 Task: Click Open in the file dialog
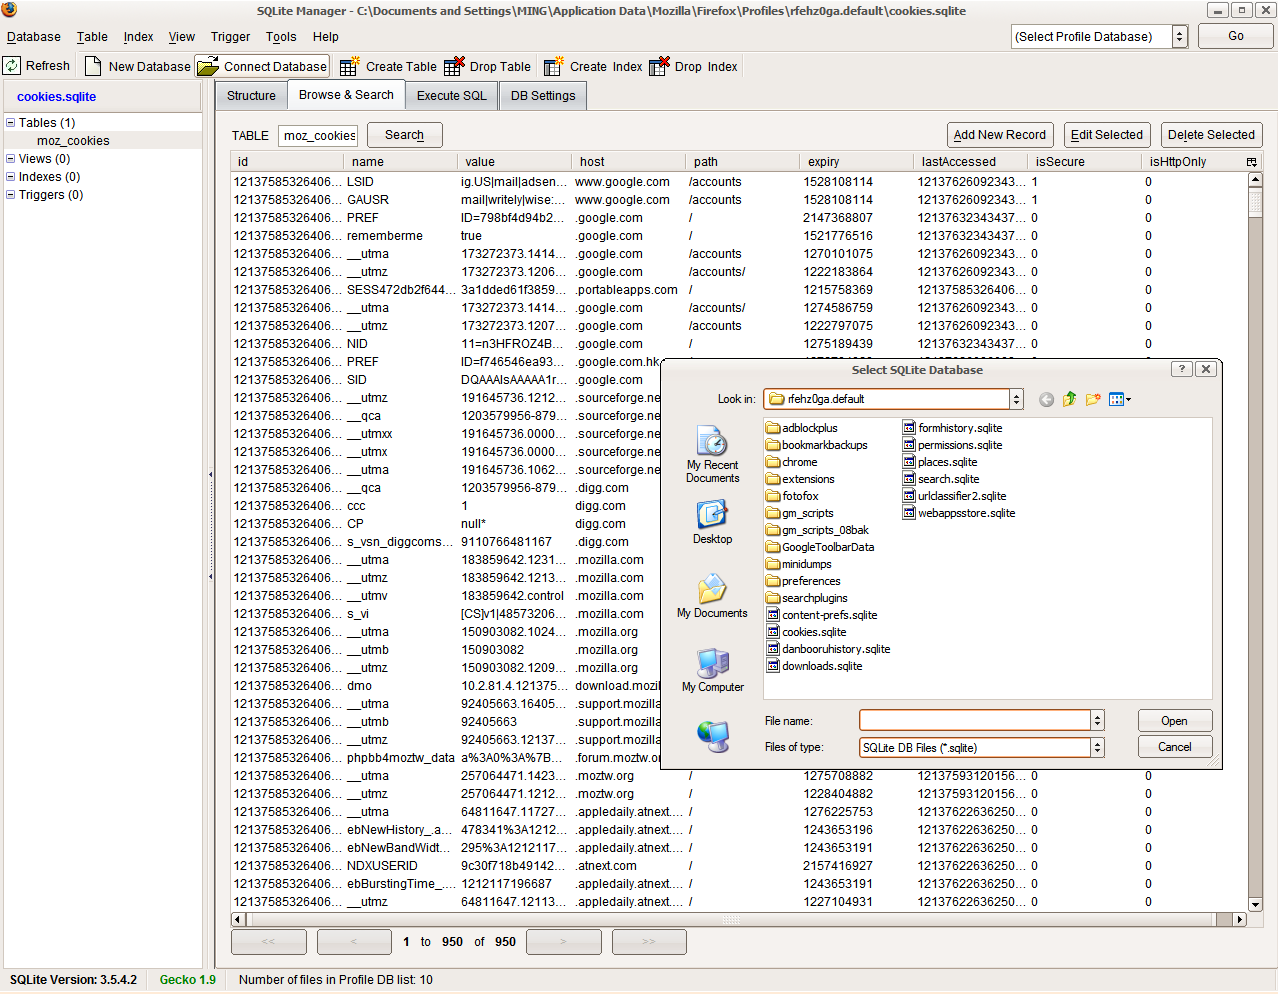click(1175, 721)
